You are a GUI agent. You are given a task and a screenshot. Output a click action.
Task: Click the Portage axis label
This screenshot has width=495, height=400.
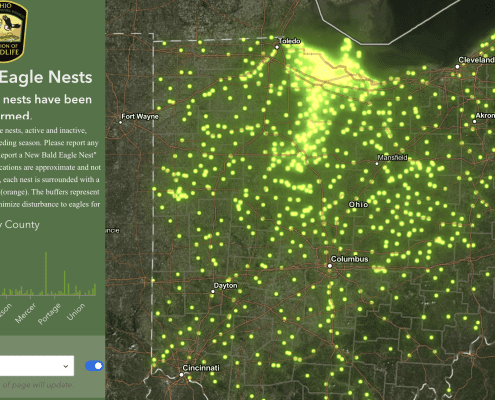pos(49,314)
